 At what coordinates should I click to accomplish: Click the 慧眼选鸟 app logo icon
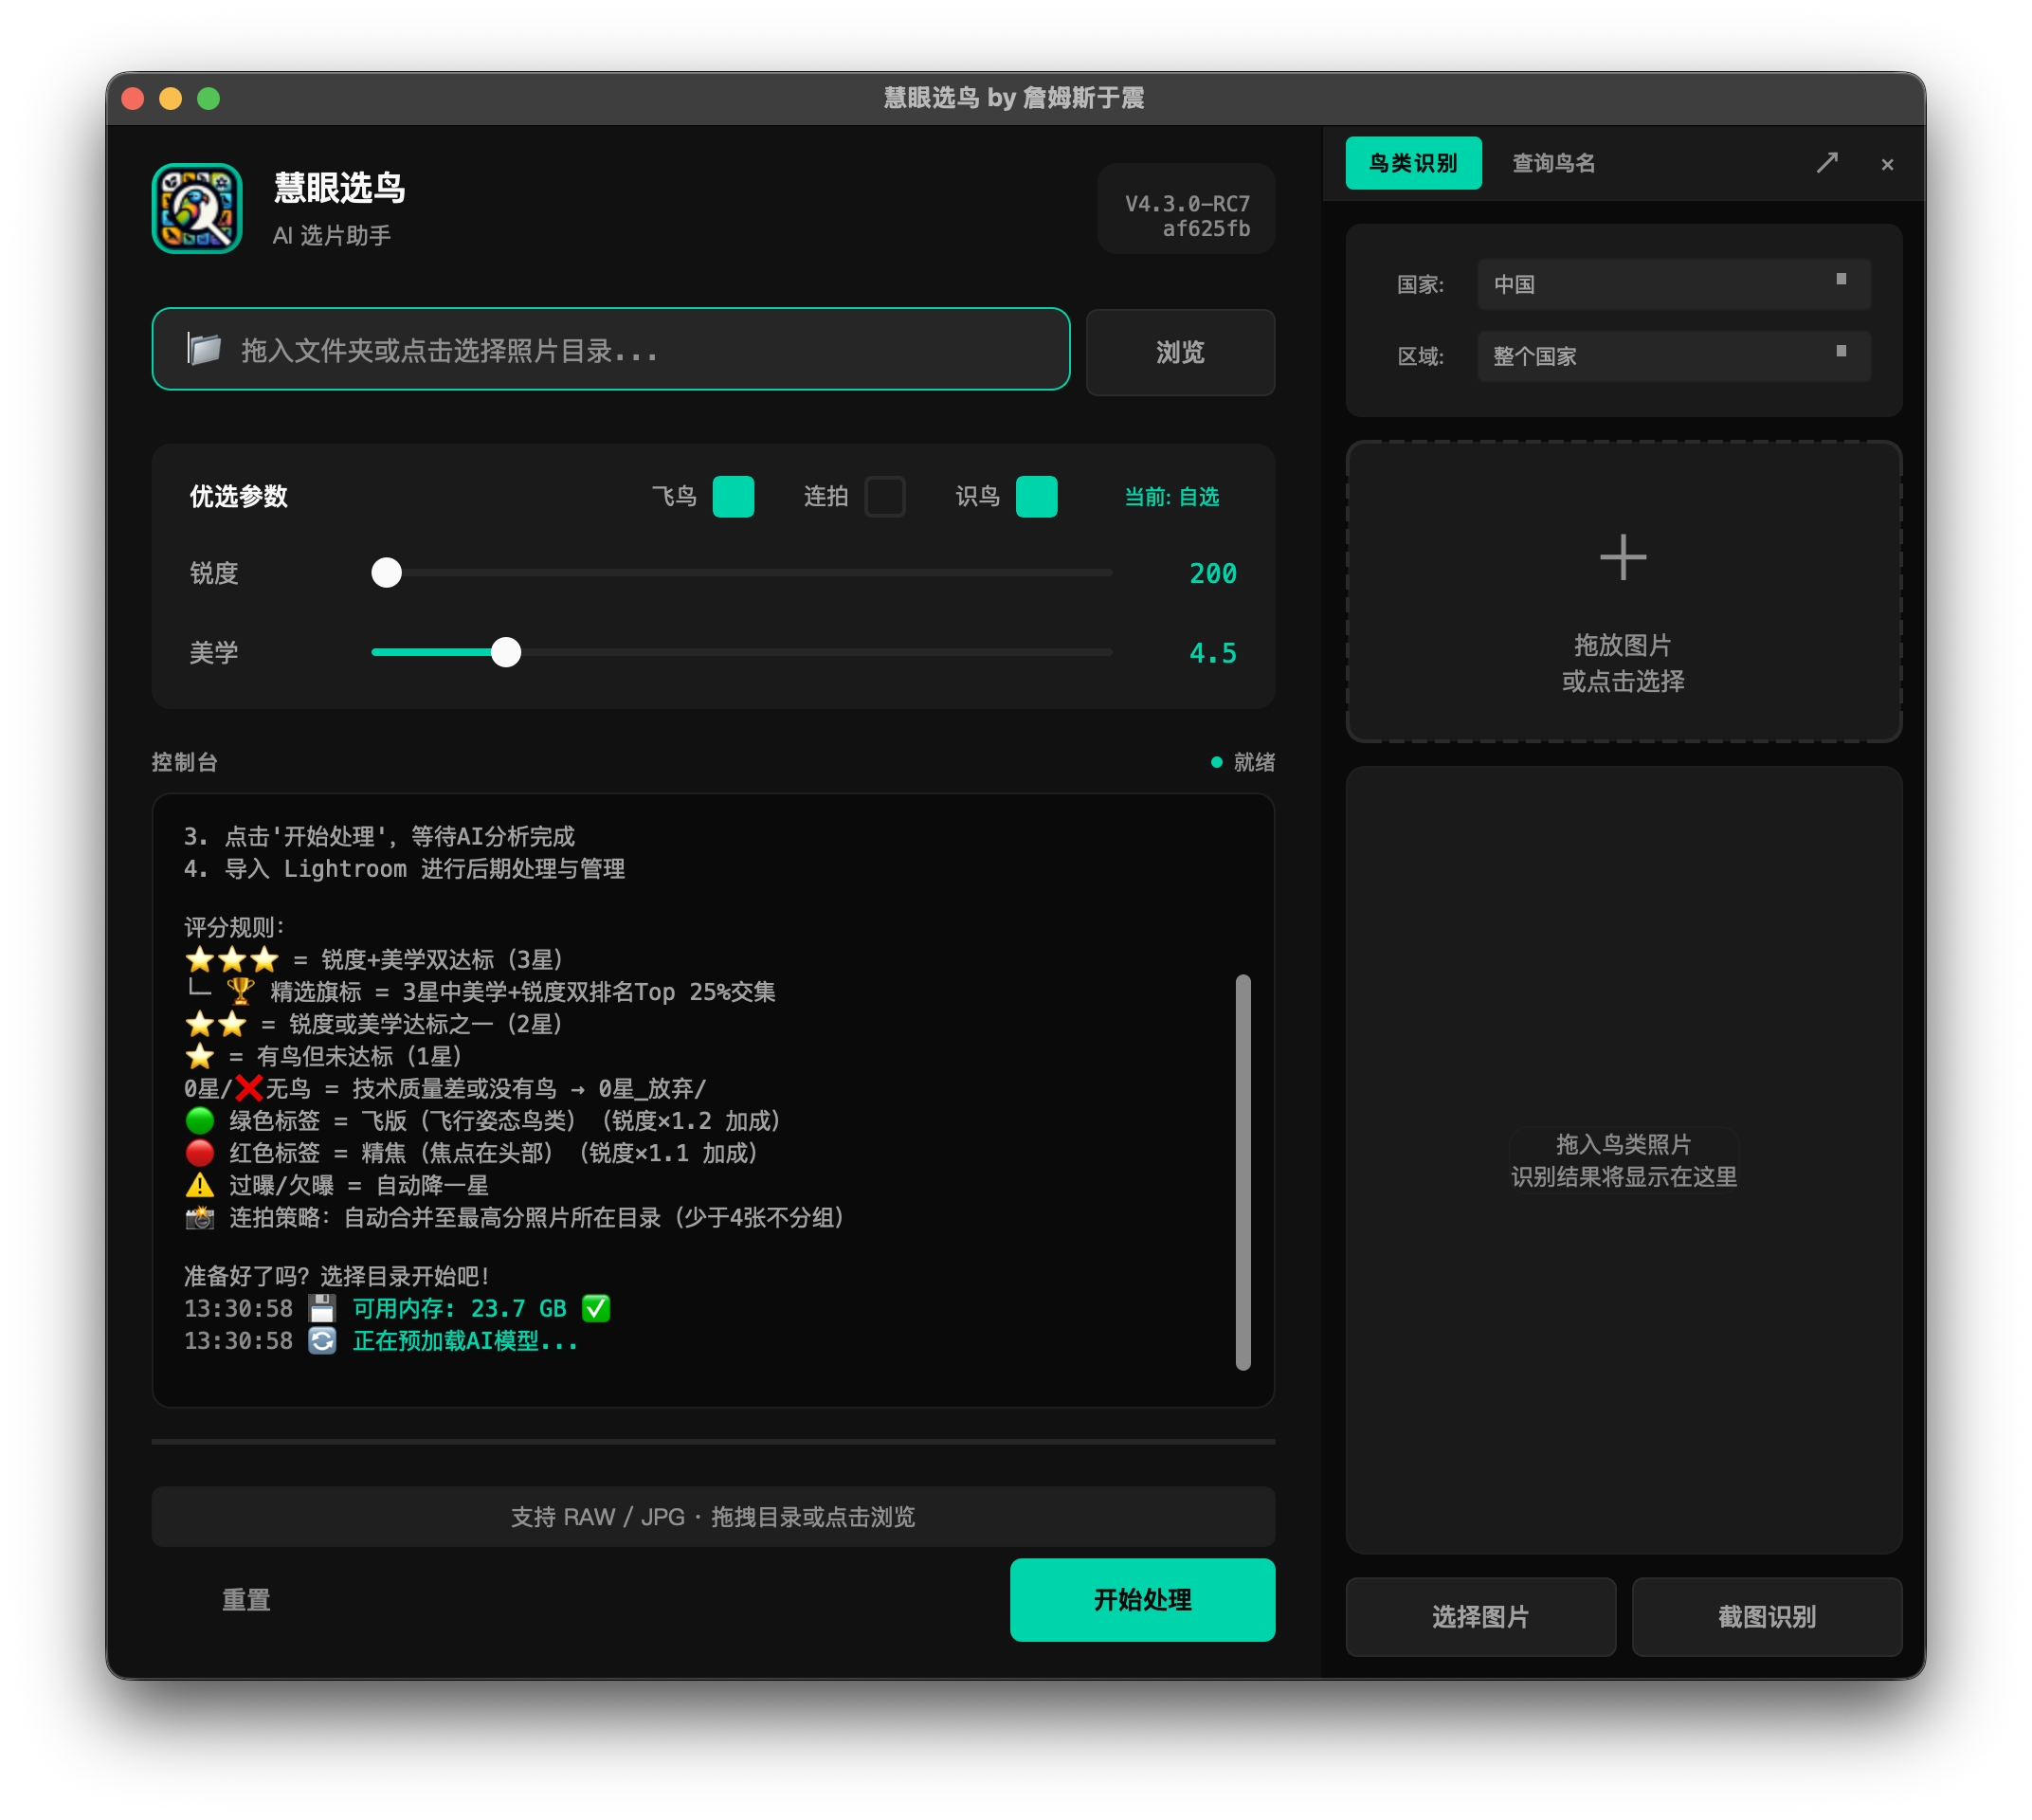[x=197, y=209]
